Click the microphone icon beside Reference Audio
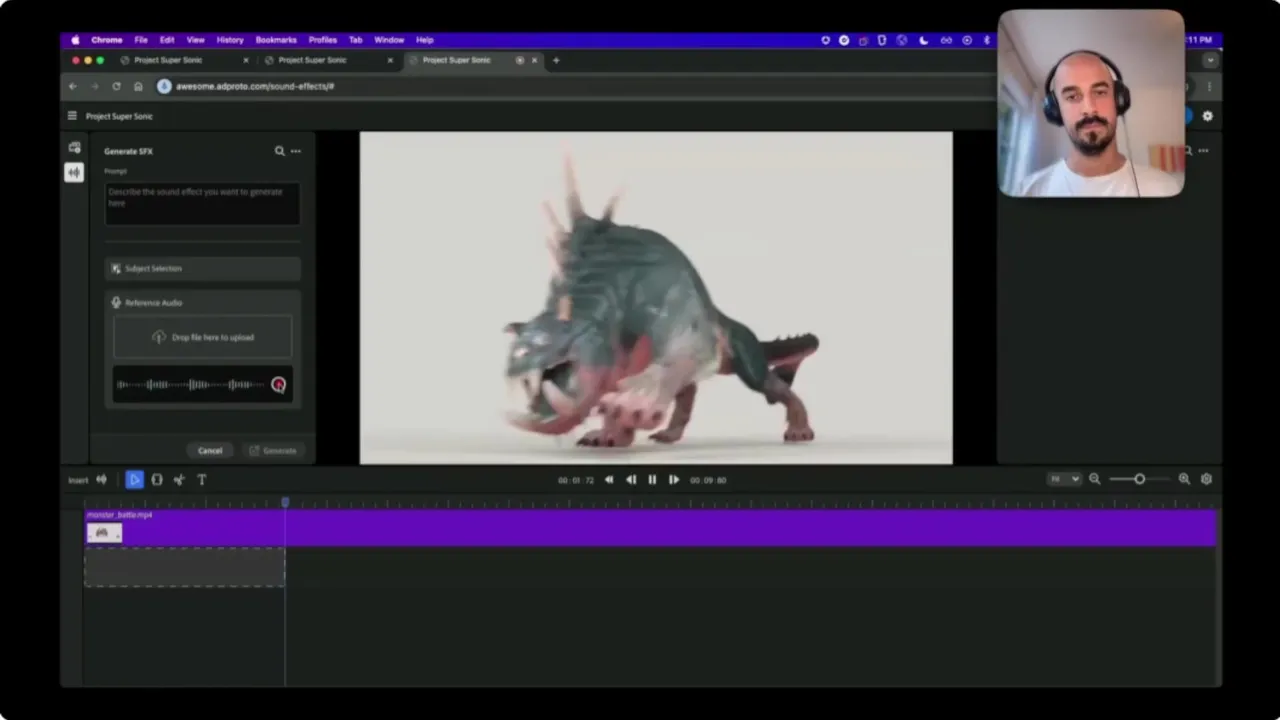The height and width of the screenshot is (720, 1280). [116, 302]
